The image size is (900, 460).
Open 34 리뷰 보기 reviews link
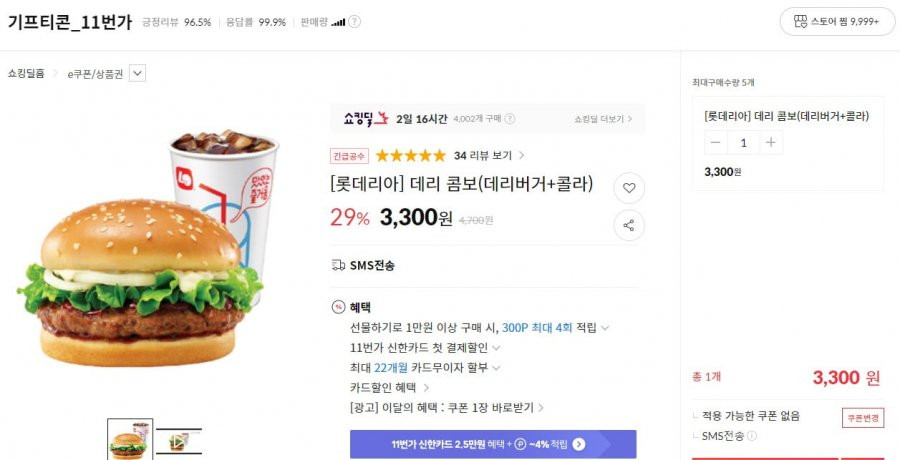pos(488,156)
